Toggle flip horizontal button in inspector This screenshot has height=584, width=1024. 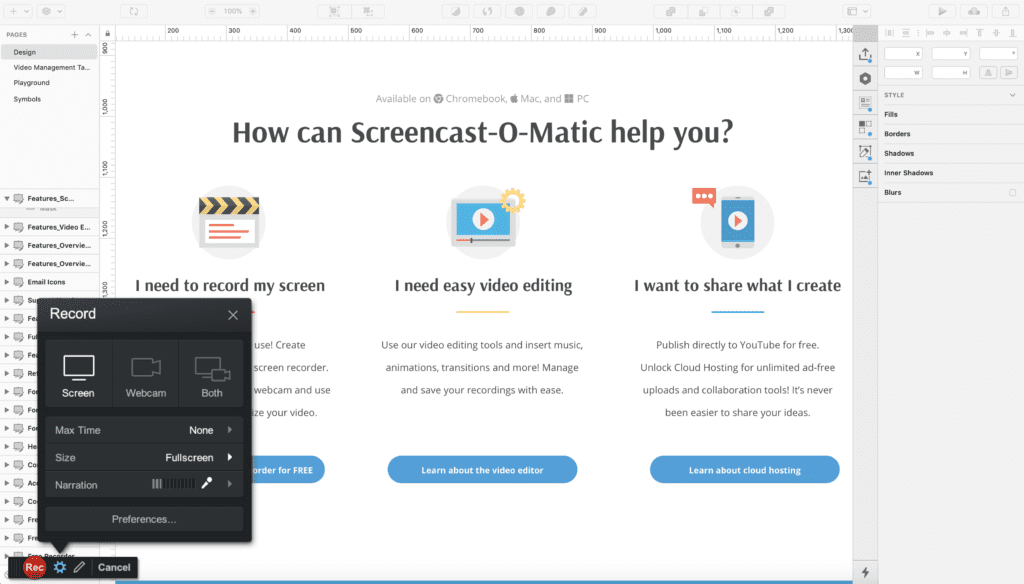(x=988, y=73)
